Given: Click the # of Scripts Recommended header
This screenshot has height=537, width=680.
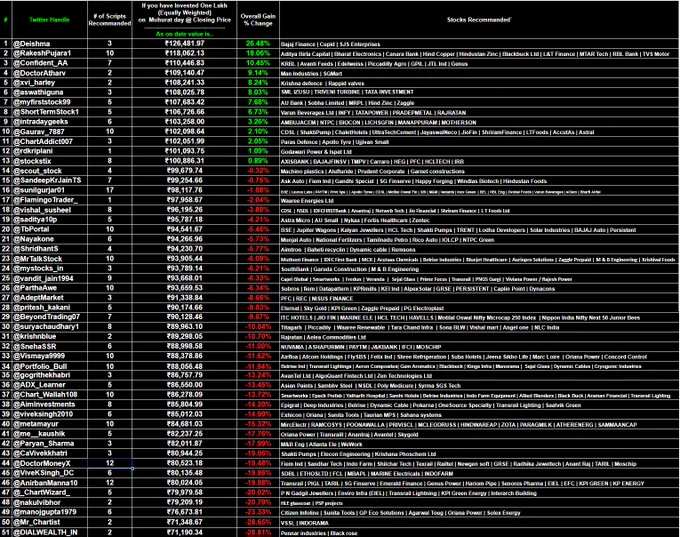Looking at the screenshot, I should click(x=110, y=20).
